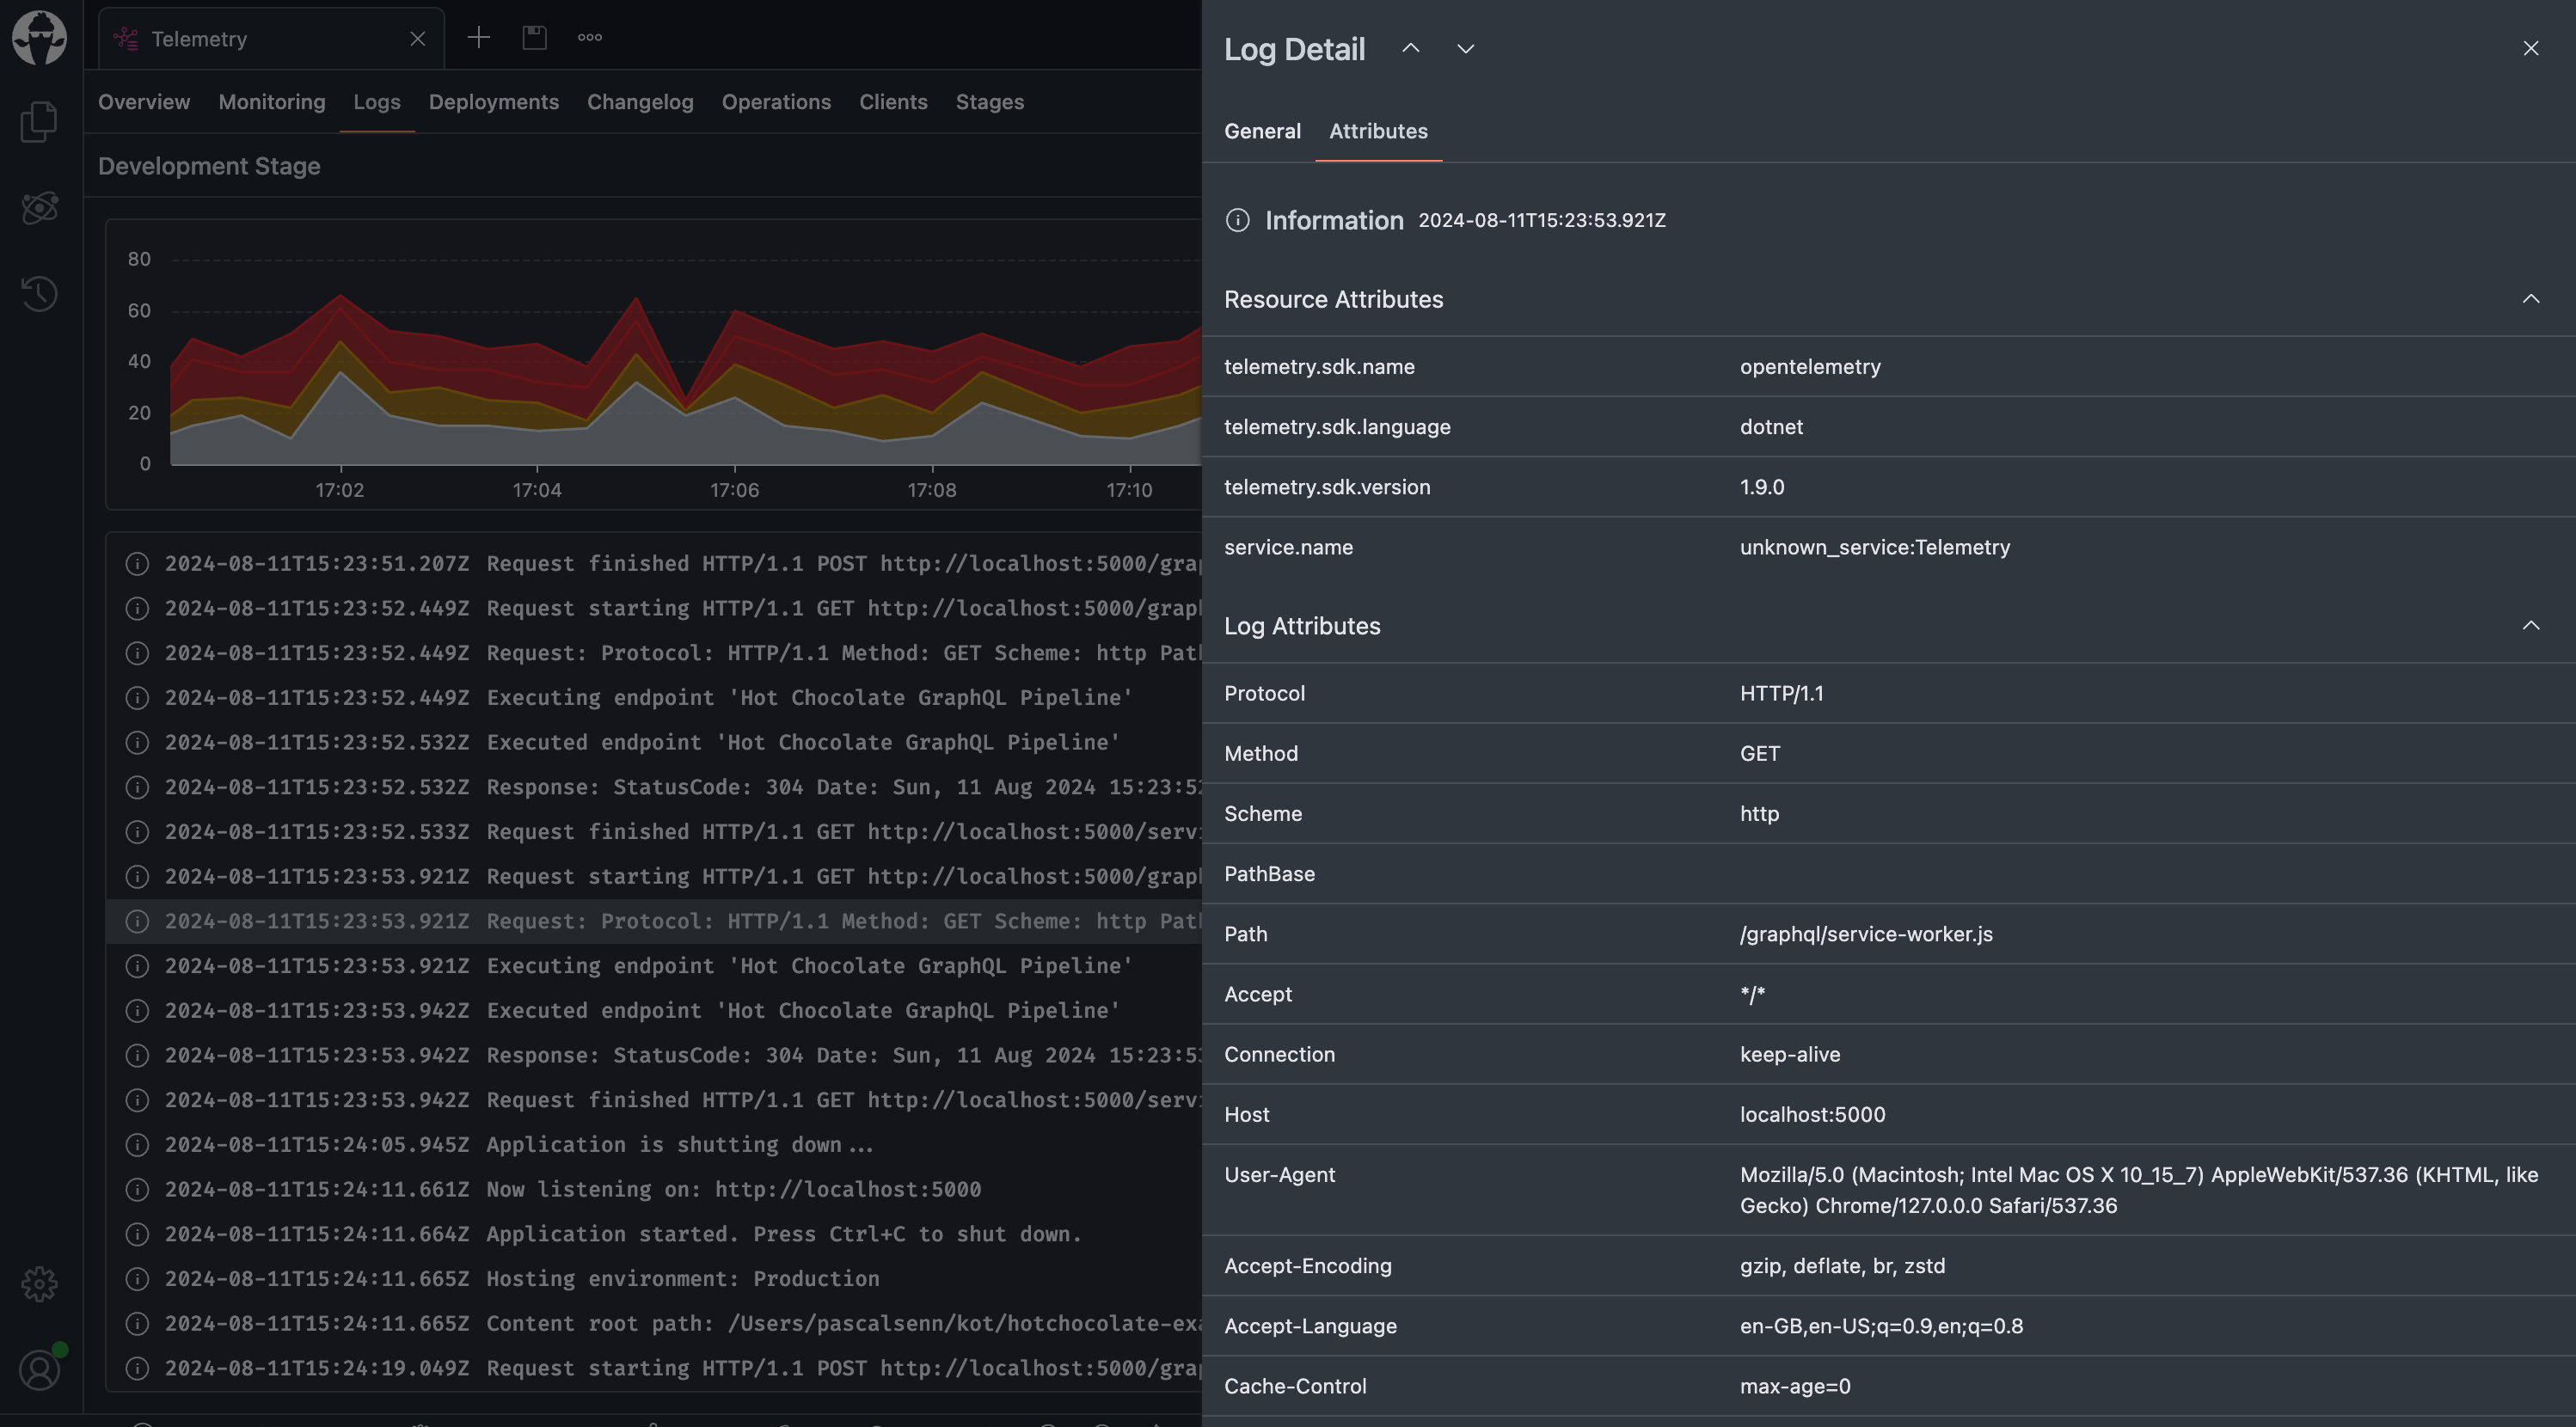Click the 'en-GB,en-US;q=0.9,en;q=0.8' Accept-Language value
The image size is (2576, 1427).
[1881, 1326]
